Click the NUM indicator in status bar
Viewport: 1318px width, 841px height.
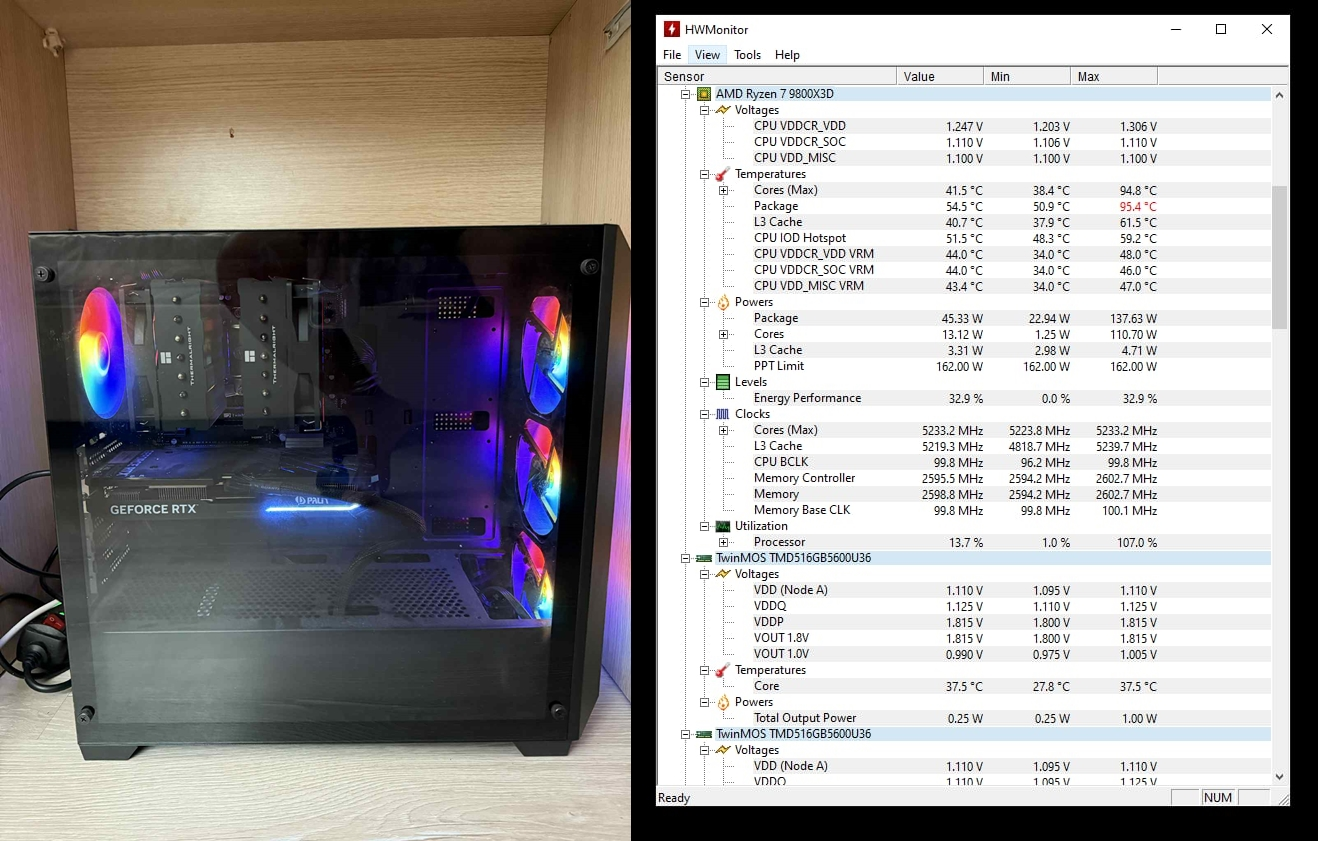(1218, 798)
